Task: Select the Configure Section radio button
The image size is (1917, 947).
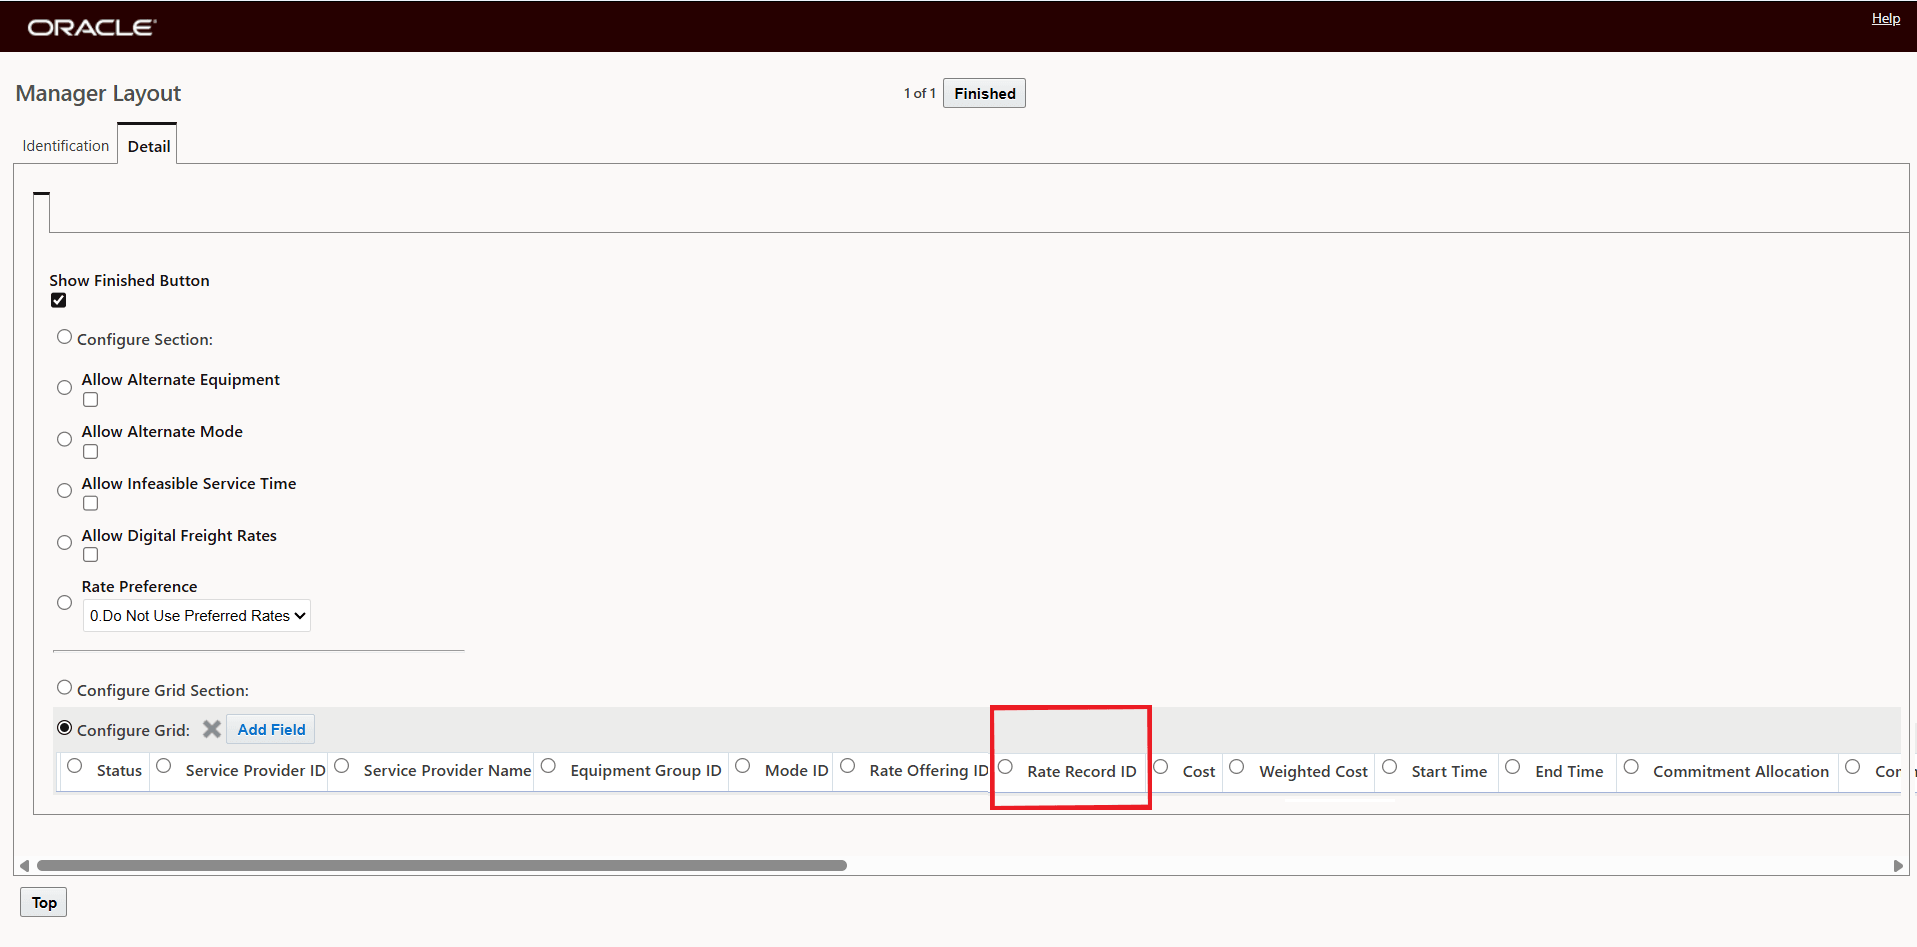Action: tap(65, 337)
